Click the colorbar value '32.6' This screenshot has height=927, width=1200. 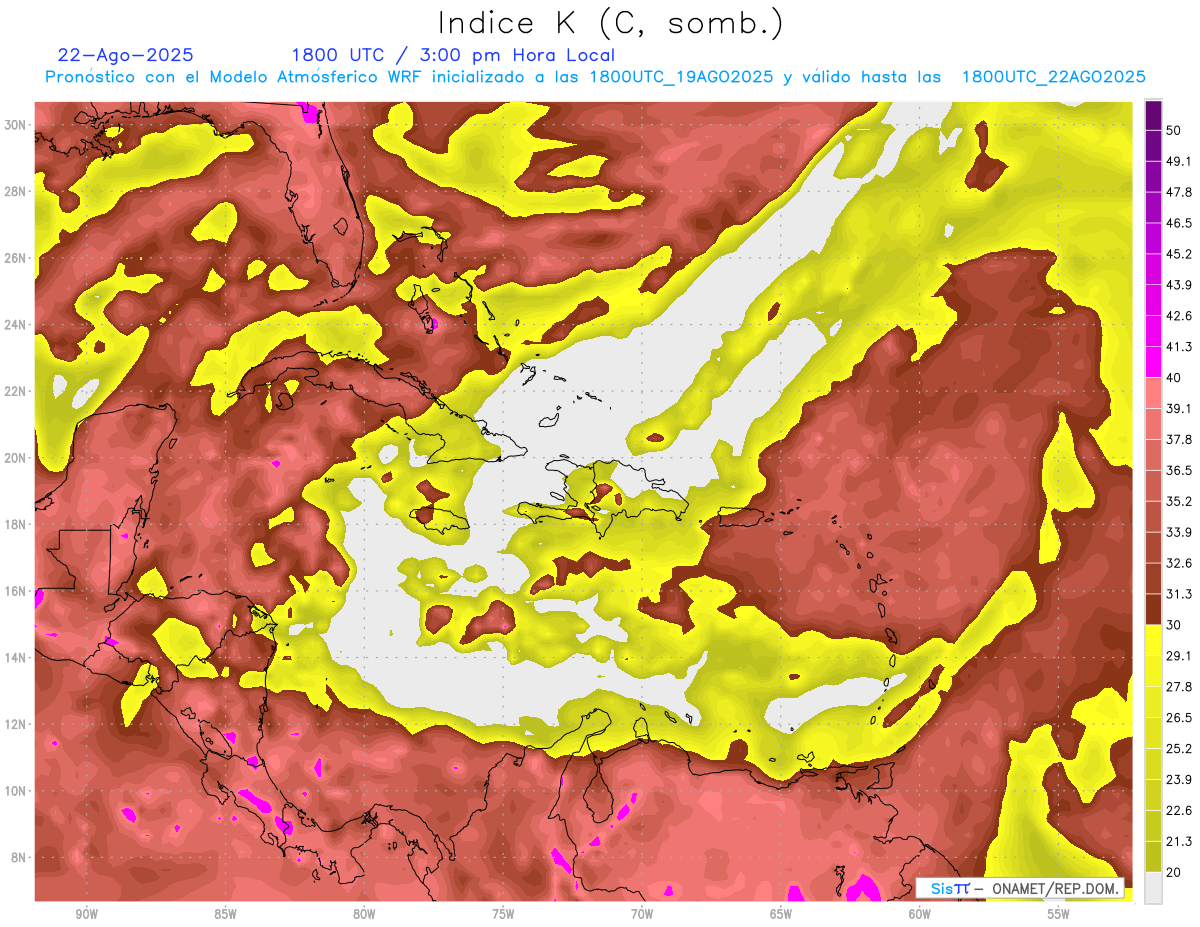[x=1178, y=563]
